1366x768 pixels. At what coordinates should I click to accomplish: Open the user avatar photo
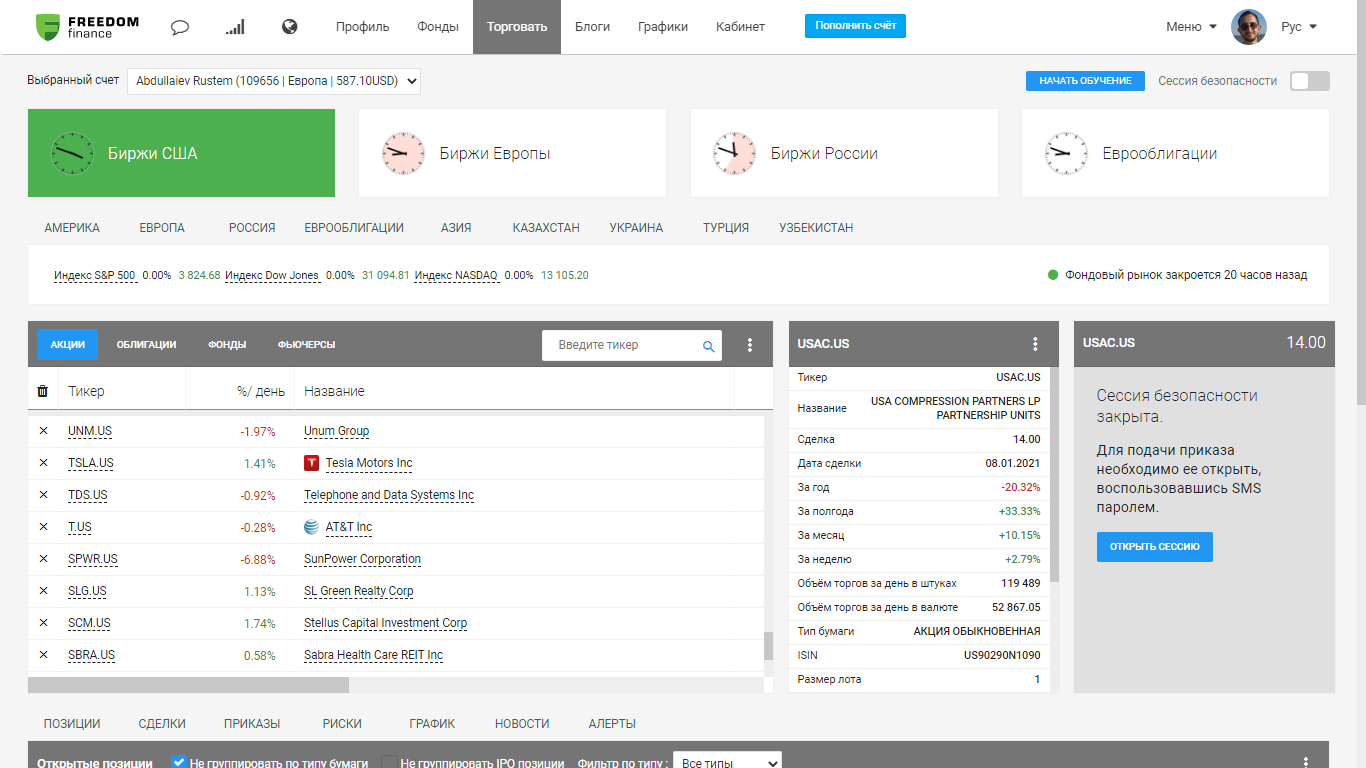pyautogui.click(x=1249, y=27)
